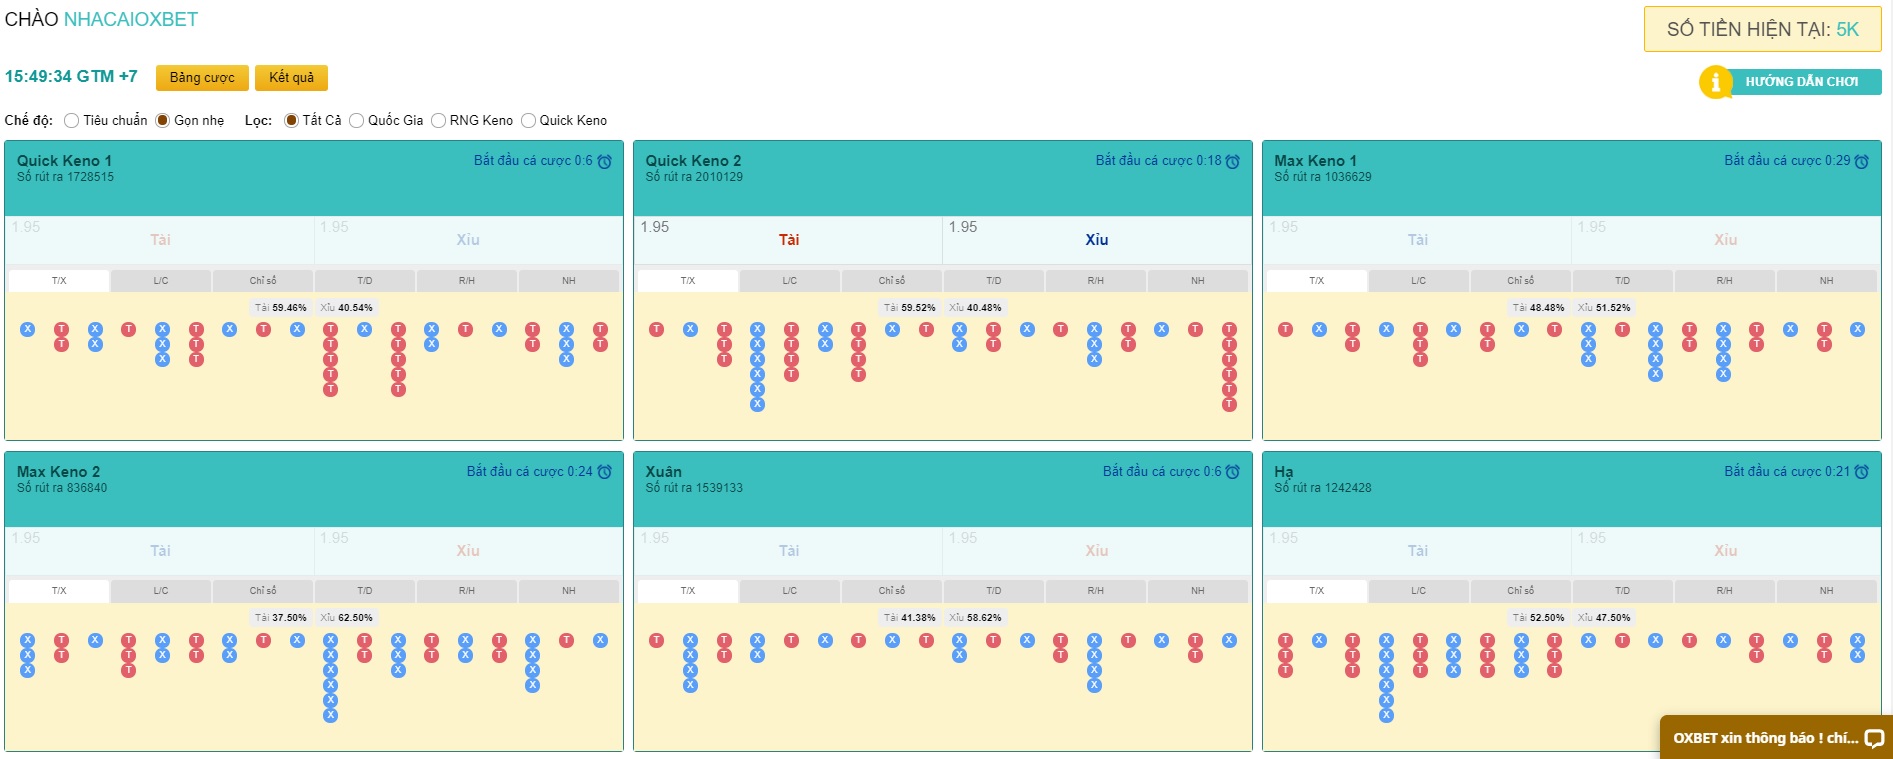Open the NH tab in Xuân panel

click(1197, 591)
